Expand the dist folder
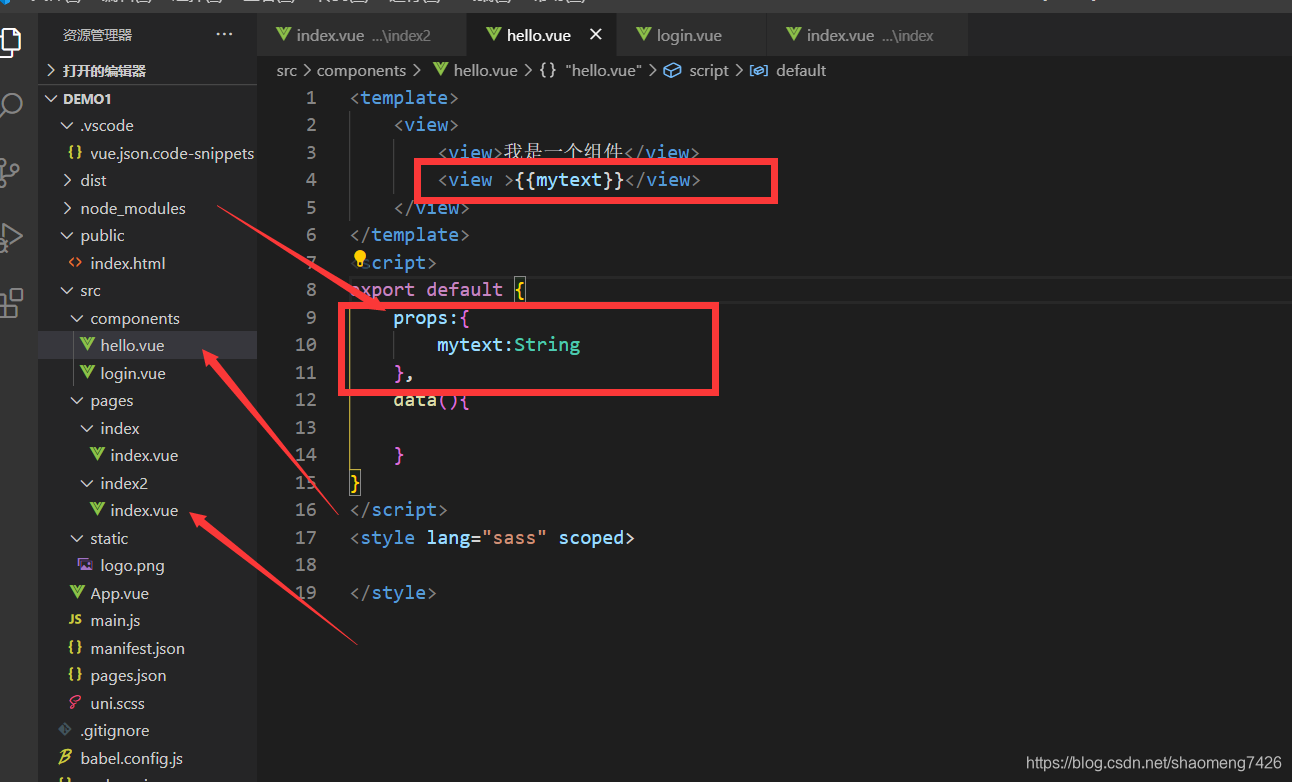The height and width of the screenshot is (782, 1292). pyautogui.click(x=147, y=181)
